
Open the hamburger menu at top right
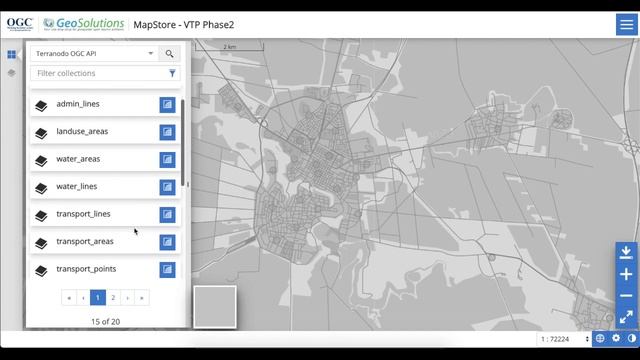[x=627, y=24]
